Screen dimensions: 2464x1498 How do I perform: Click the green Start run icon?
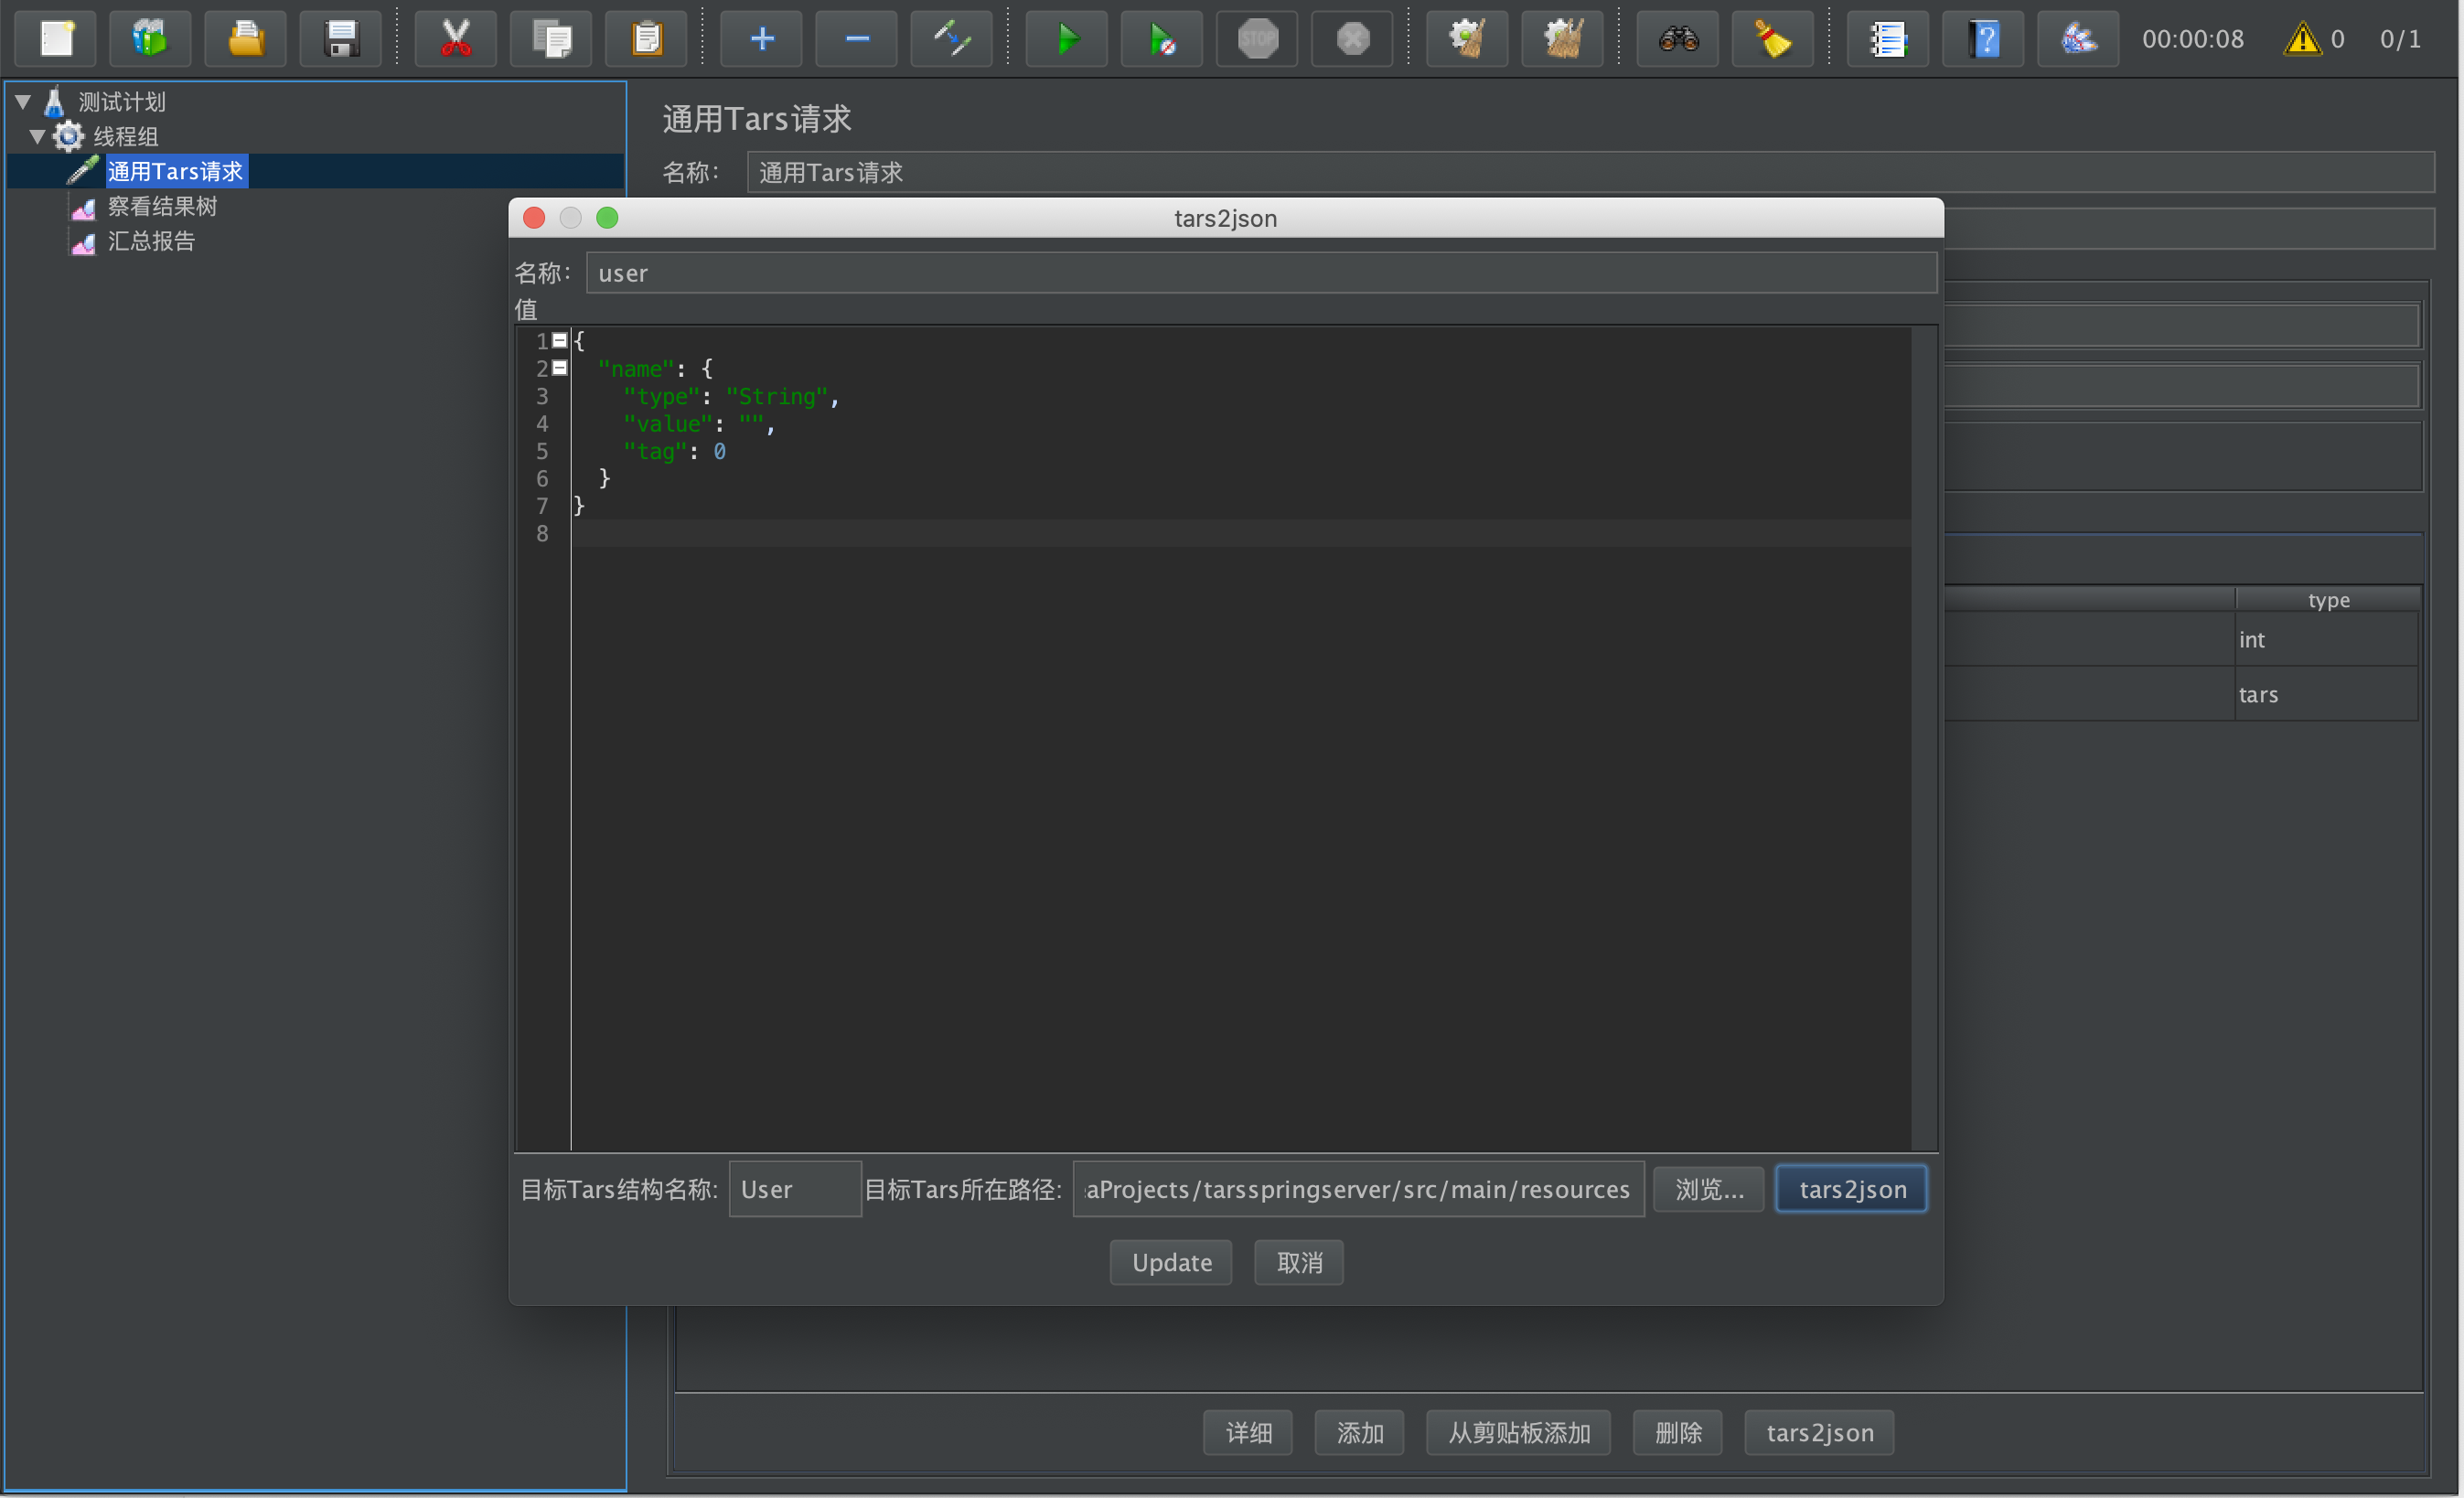point(1067,39)
